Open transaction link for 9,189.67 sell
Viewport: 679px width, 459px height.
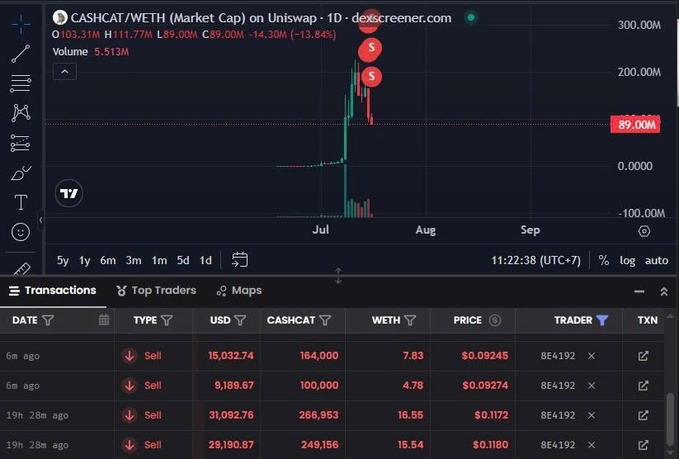pos(643,385)
